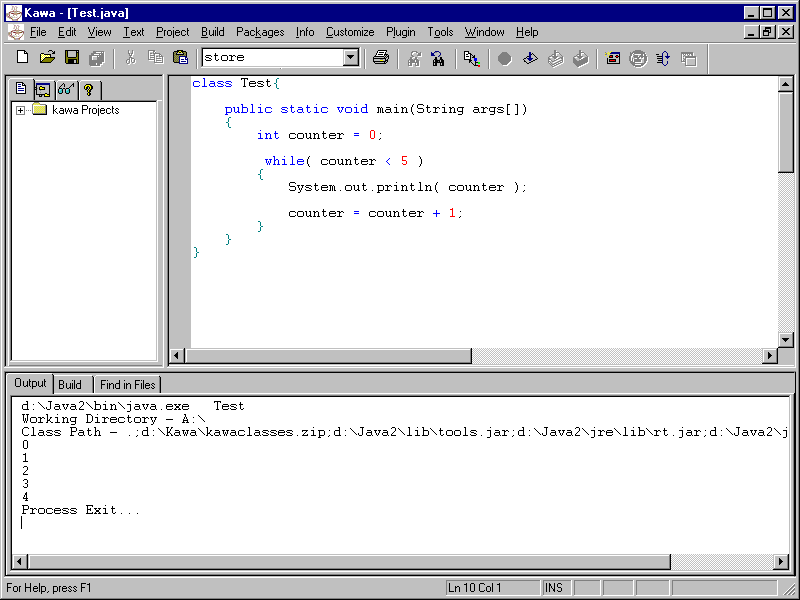This screenshot has width=800, height=600.
Task: Click the 'System.out.println( counter );' code line
Action: pos(407,187)
